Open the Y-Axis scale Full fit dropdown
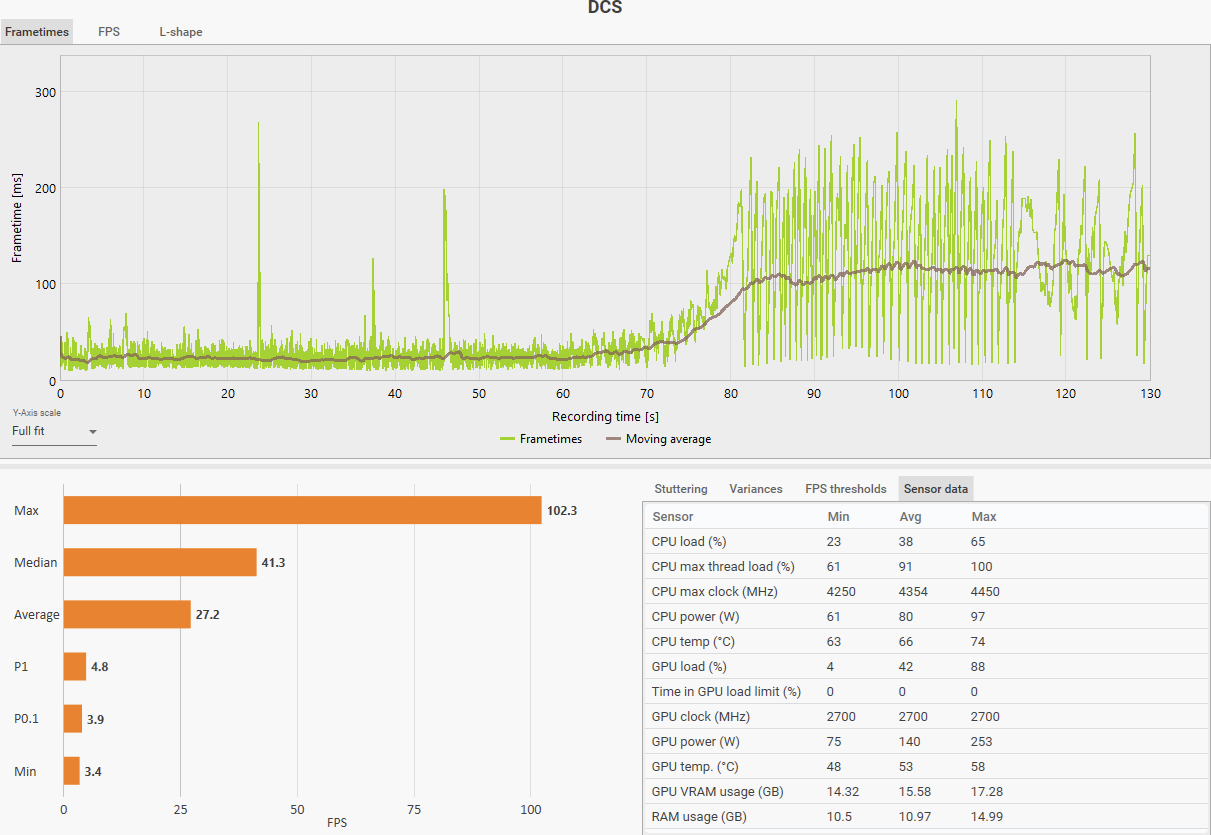Screen dimensions: 1211x835 point(54,432)
